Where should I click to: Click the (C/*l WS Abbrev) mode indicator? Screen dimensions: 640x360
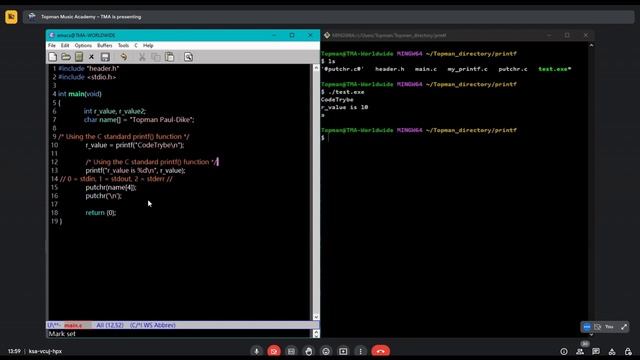point(153,325)
